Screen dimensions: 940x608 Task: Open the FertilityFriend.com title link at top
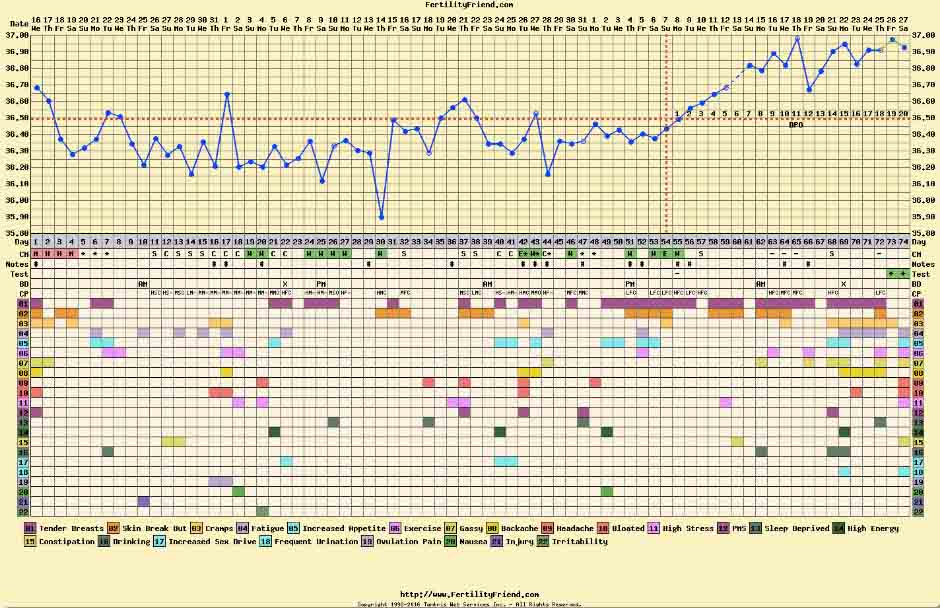pyautogui.click(x=469, y=5)
